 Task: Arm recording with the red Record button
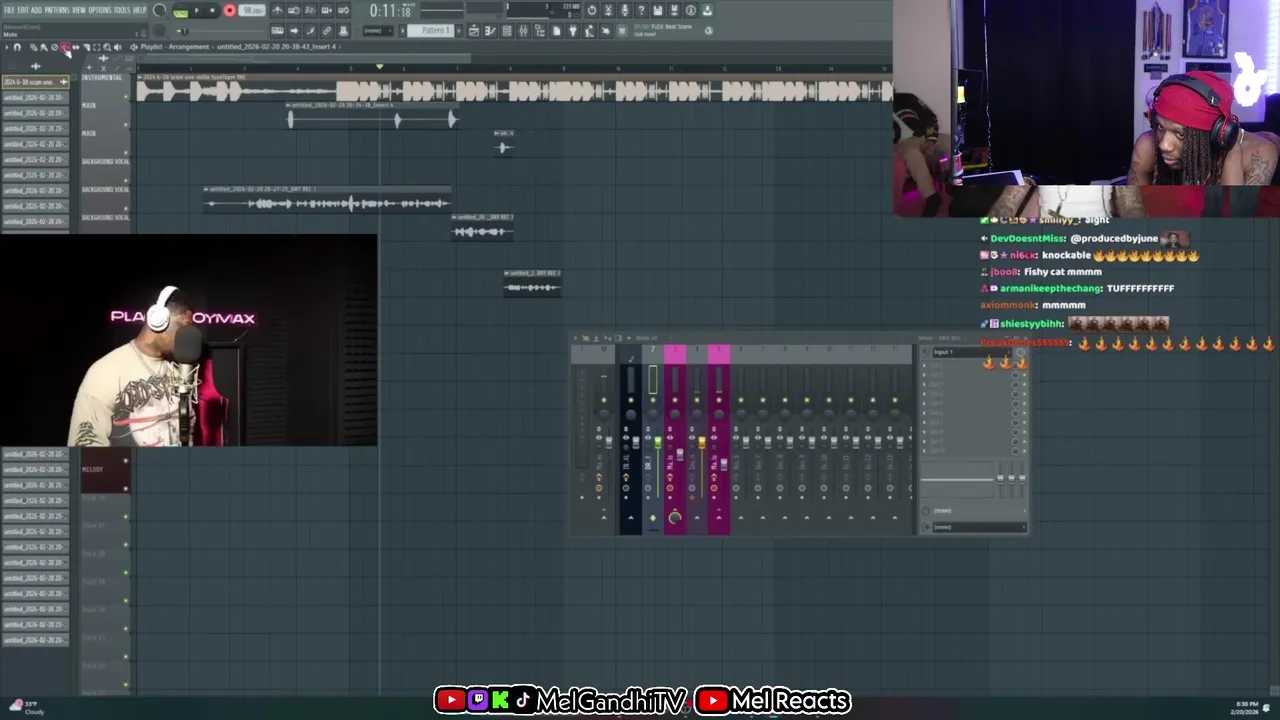click(x=230, y=10)
